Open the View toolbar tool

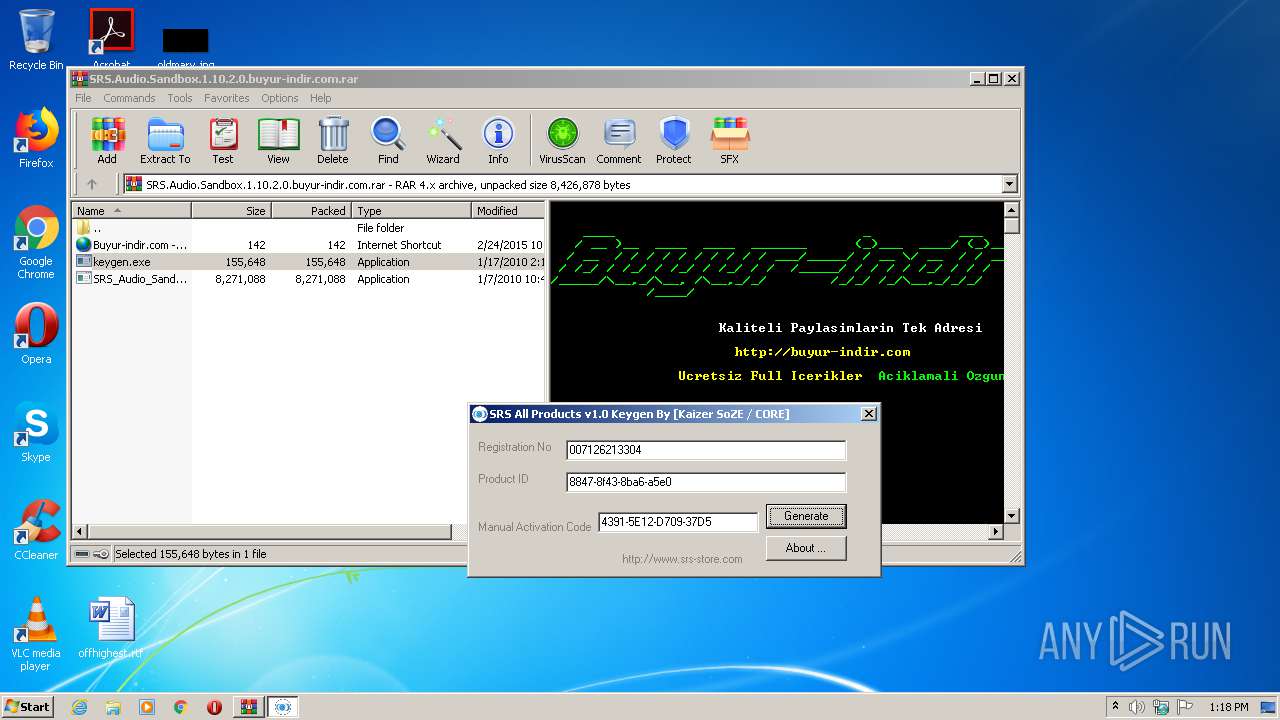pos(278,141)
